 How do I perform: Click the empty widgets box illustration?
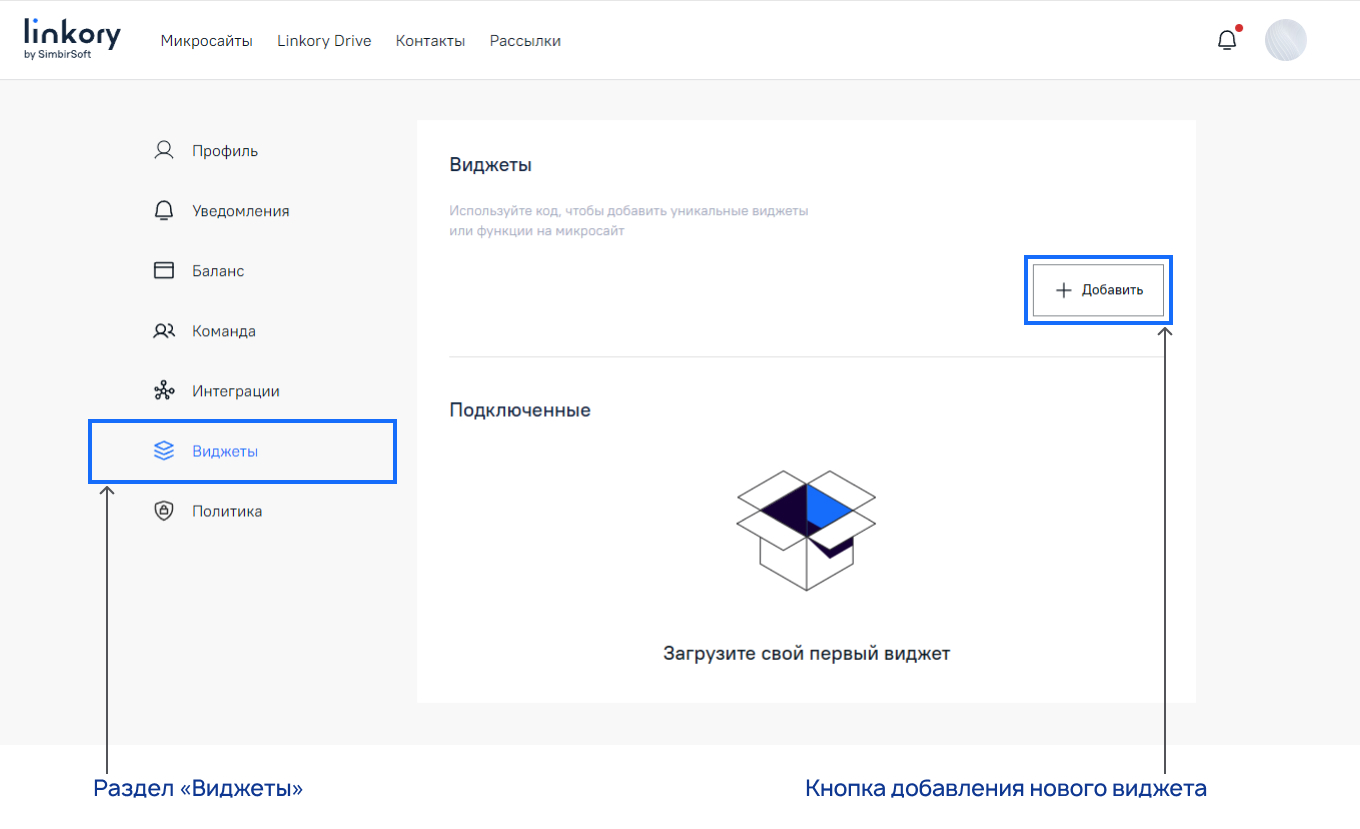pos(806,528)
